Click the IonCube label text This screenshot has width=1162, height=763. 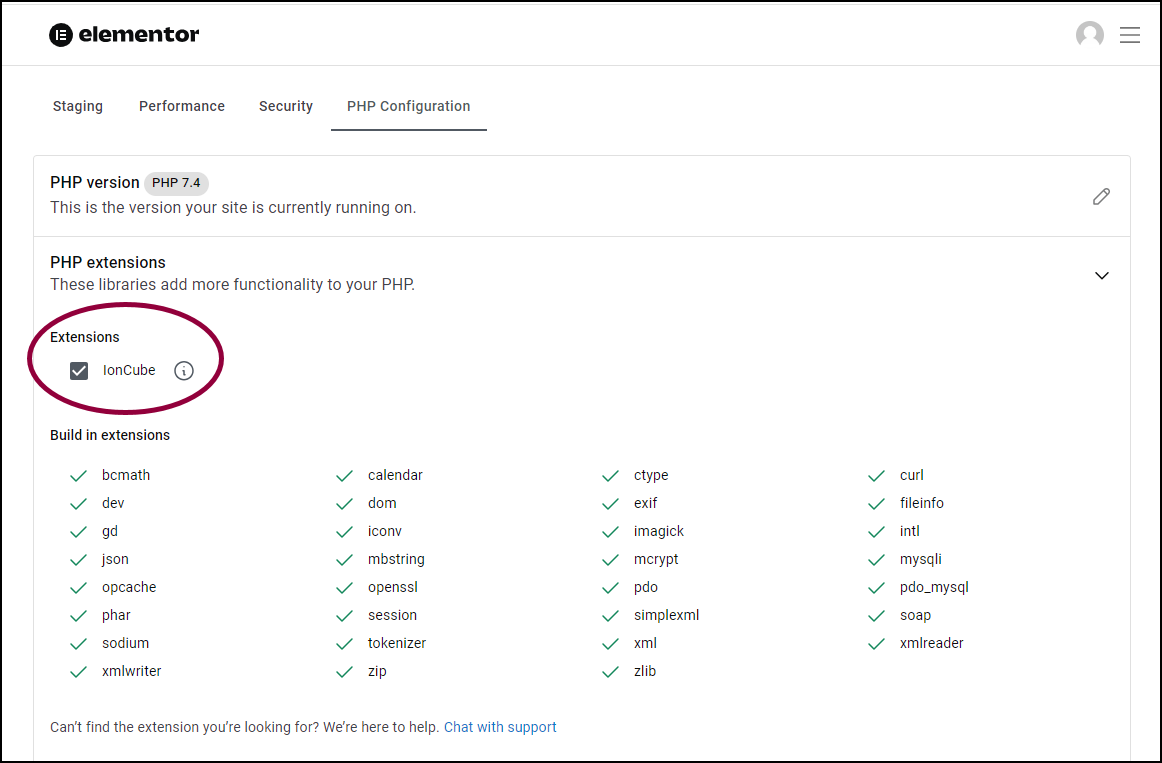coord(129,370)
